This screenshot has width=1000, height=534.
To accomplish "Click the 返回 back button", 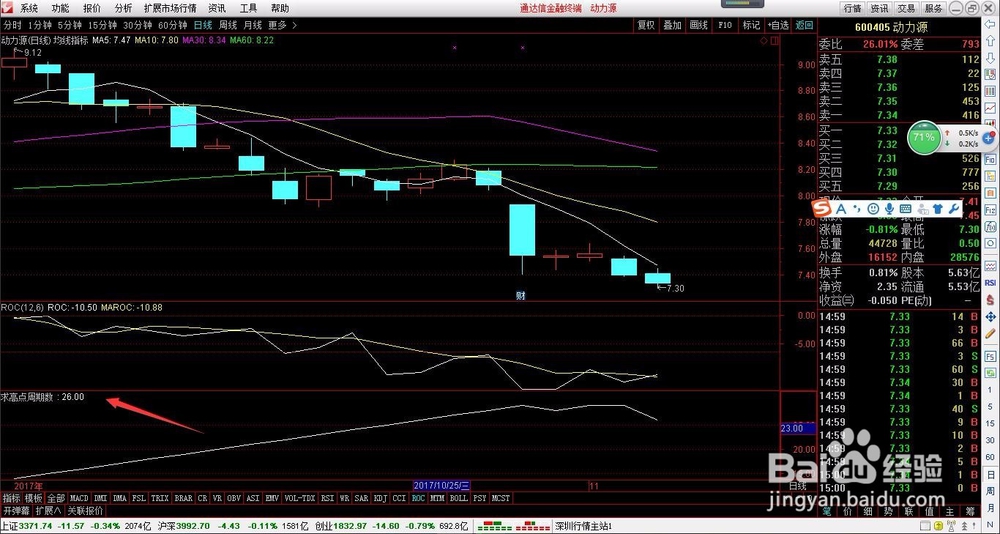I will 804,26.
